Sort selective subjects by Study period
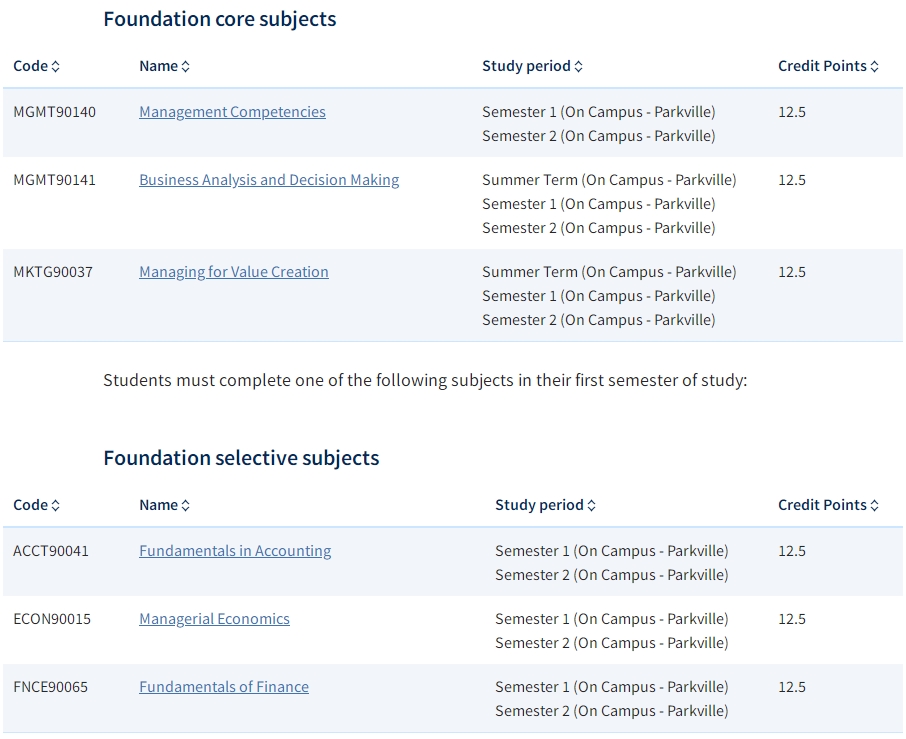This screenshot has width=906, height=739. [x=545, y=505]
